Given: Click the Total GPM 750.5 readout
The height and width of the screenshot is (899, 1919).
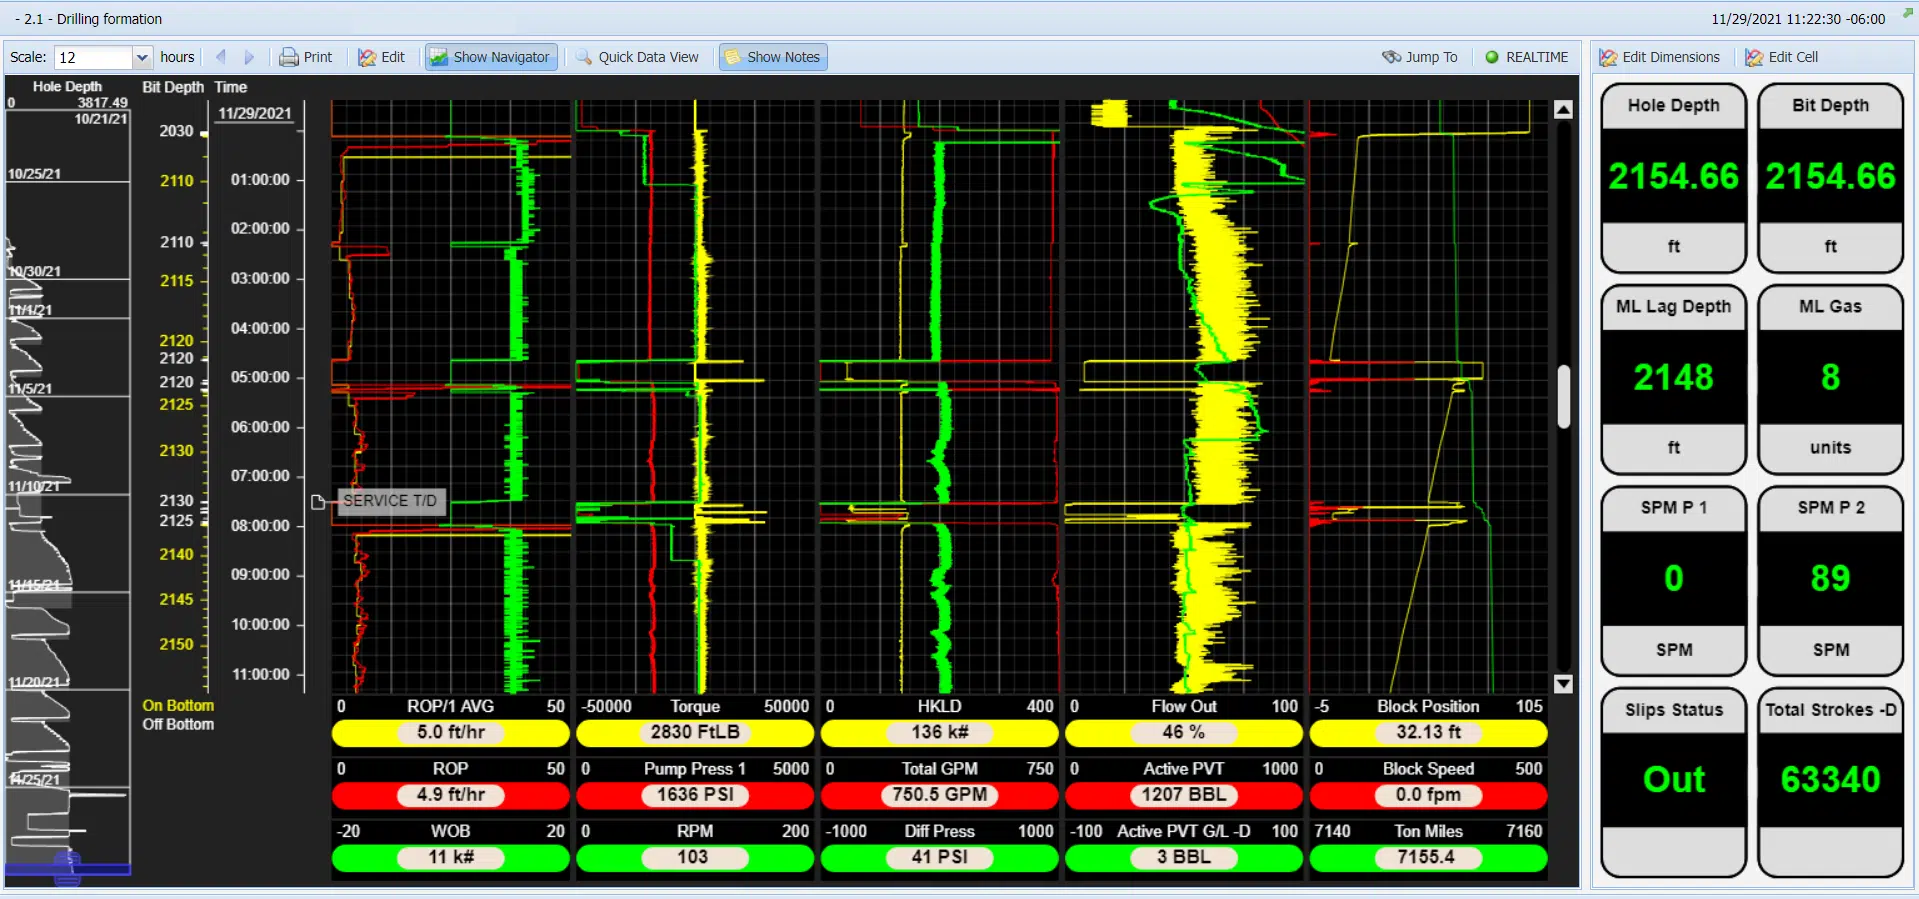Looking at the screenshot, I should pyautogui.click(x=939, y=795).
